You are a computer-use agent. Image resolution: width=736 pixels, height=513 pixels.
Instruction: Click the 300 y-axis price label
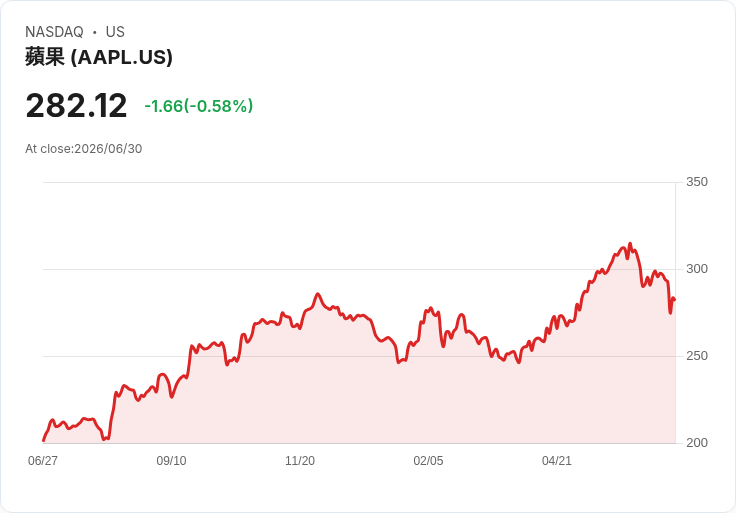point(697,269)
